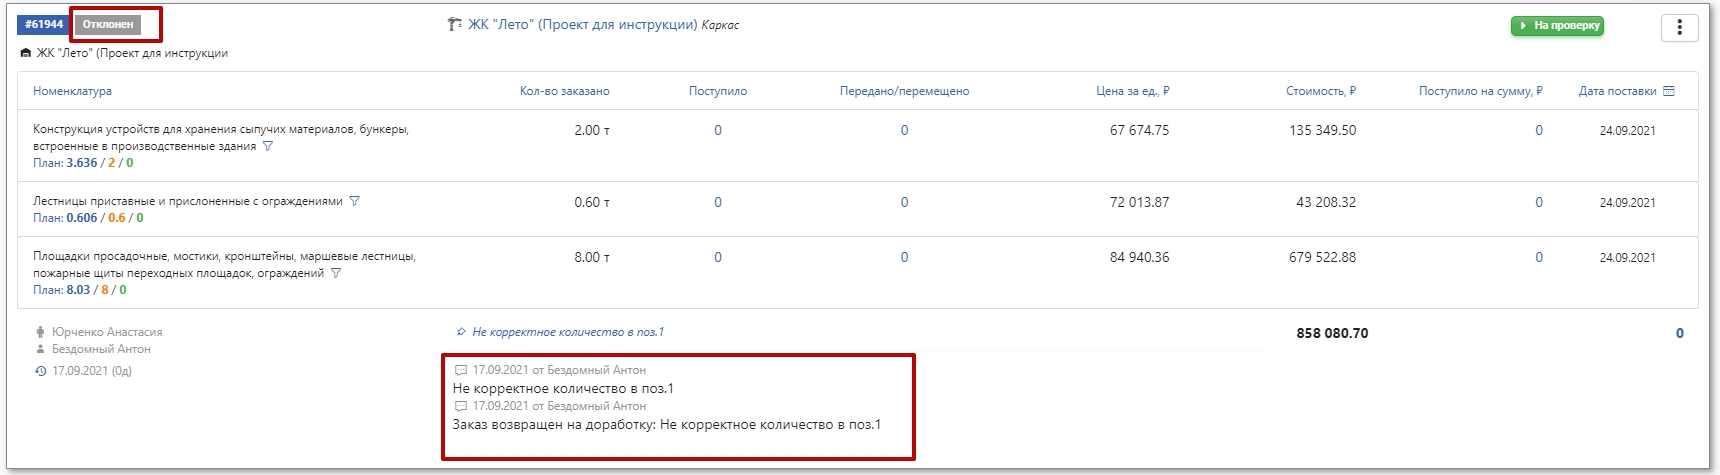Click filter icon next to 'Площадки просадочные' item

(x=336, y=273)
